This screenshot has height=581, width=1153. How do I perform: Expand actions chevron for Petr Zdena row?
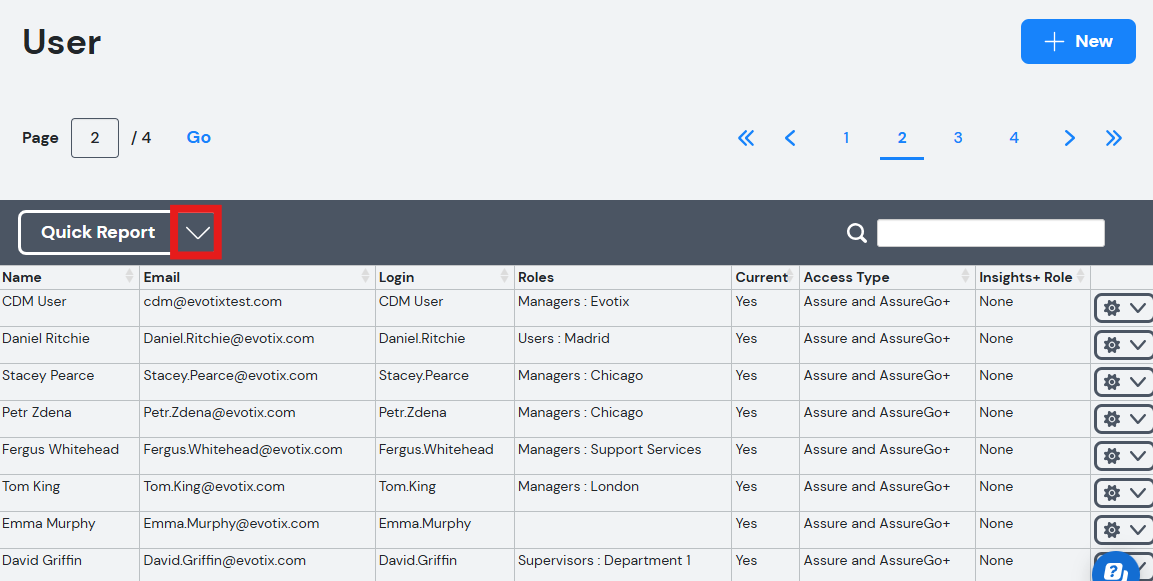(x=1138, y=418)
